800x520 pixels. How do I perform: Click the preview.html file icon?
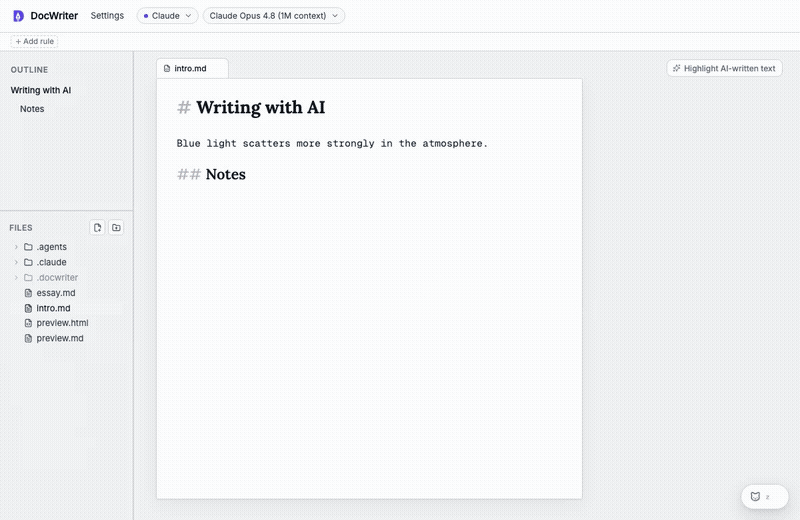(x=29, y=323)
